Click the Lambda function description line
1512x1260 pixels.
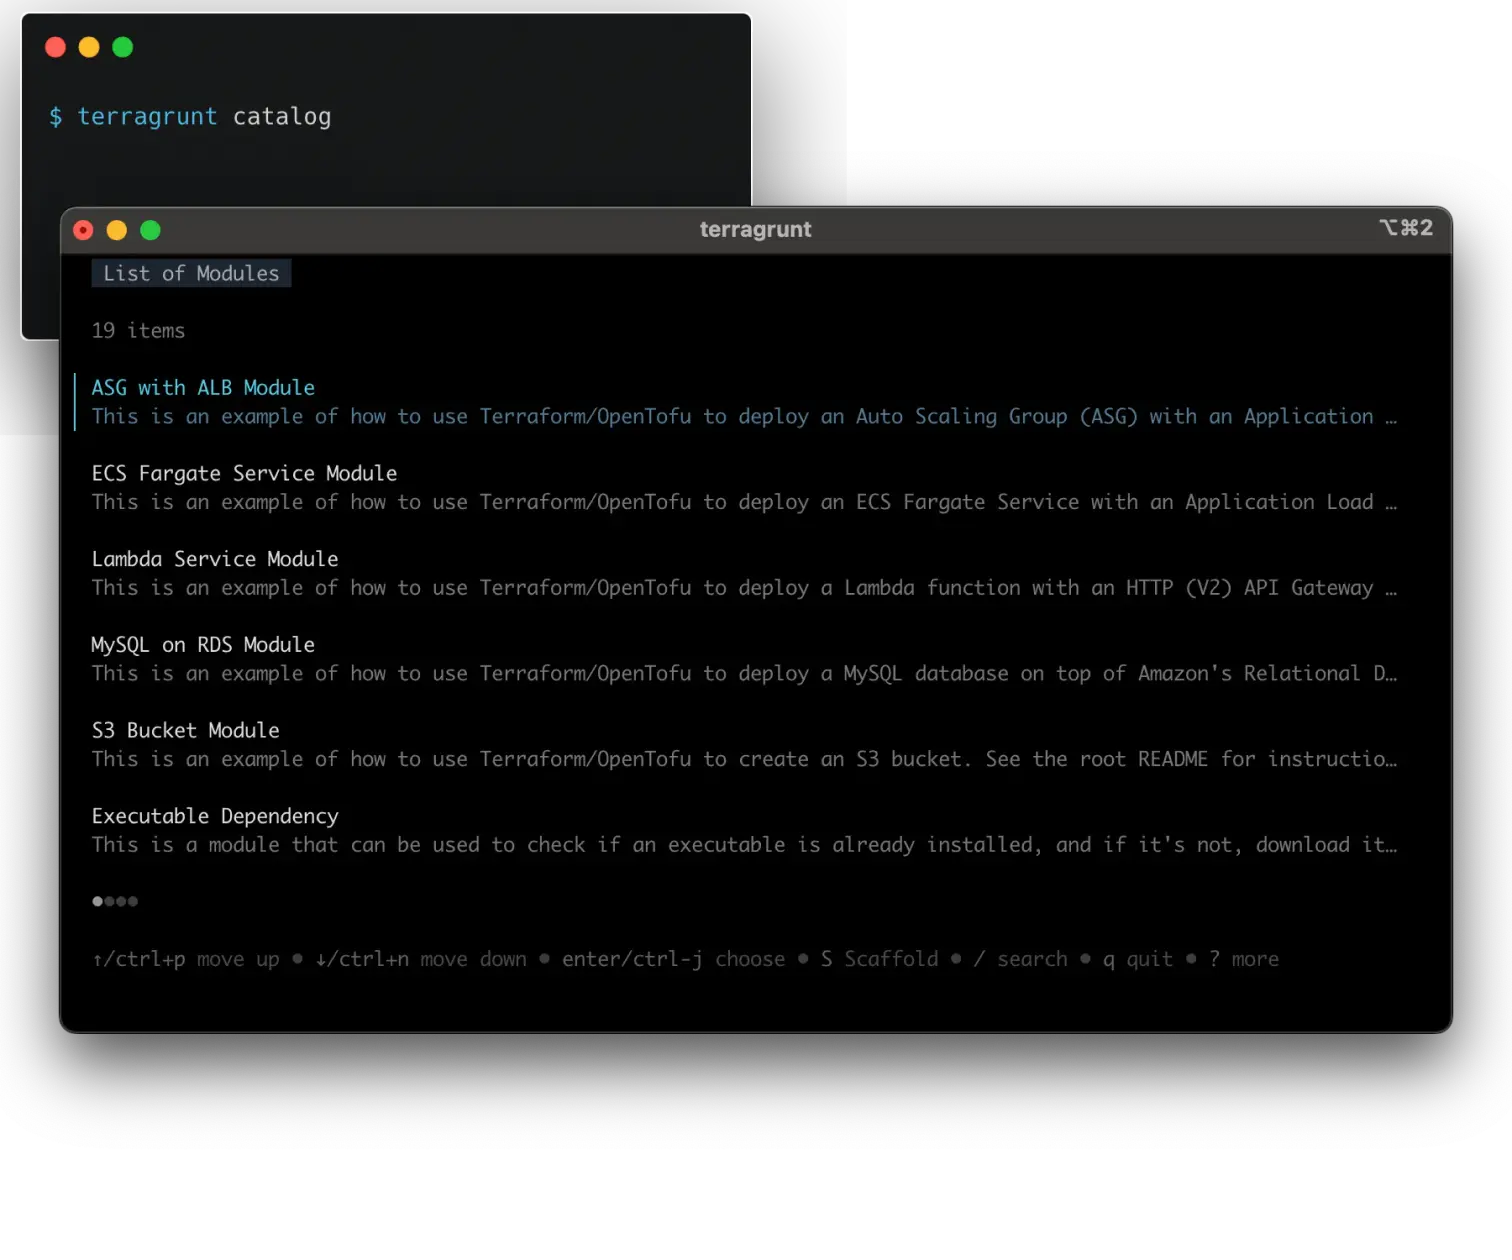coord(744,589)
